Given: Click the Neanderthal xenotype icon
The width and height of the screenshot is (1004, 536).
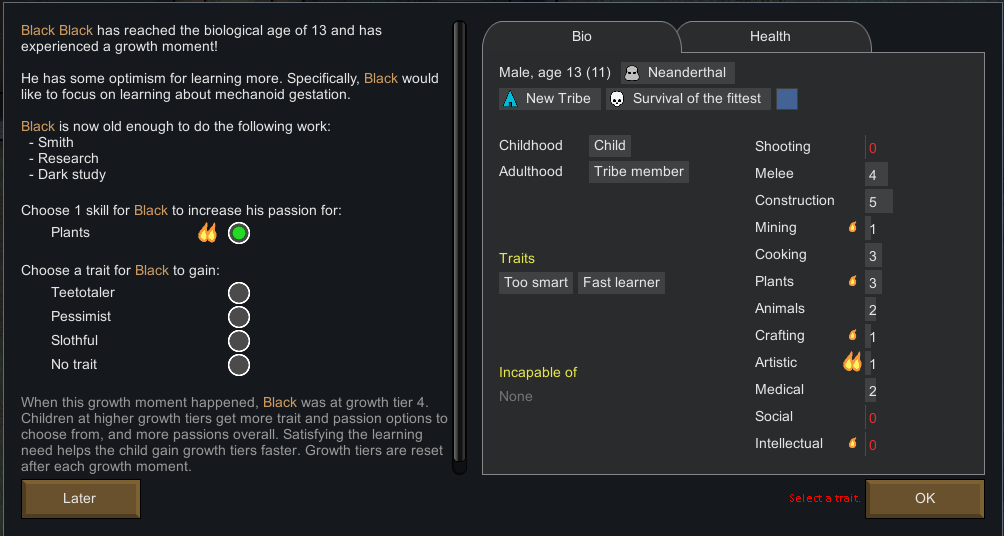Looking at the screenshot, I should click(632, 73).
